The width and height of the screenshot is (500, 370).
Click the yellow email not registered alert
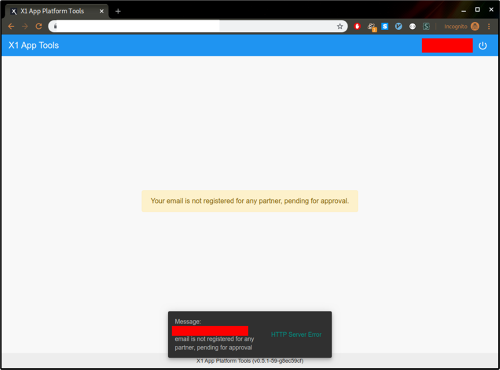(250, 201)
